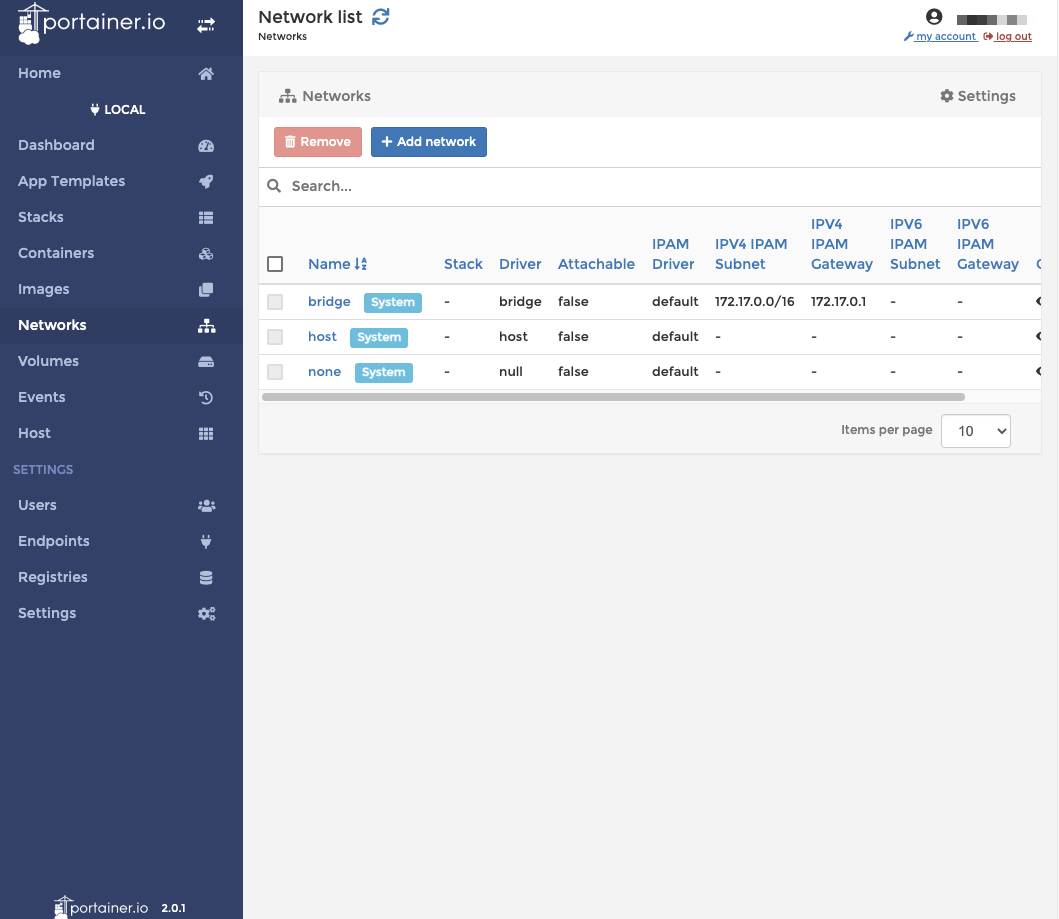This screenshot has height=919, width=1059.
Task: Select the Containers icon in the sidebar
Action: pos(206,253)
